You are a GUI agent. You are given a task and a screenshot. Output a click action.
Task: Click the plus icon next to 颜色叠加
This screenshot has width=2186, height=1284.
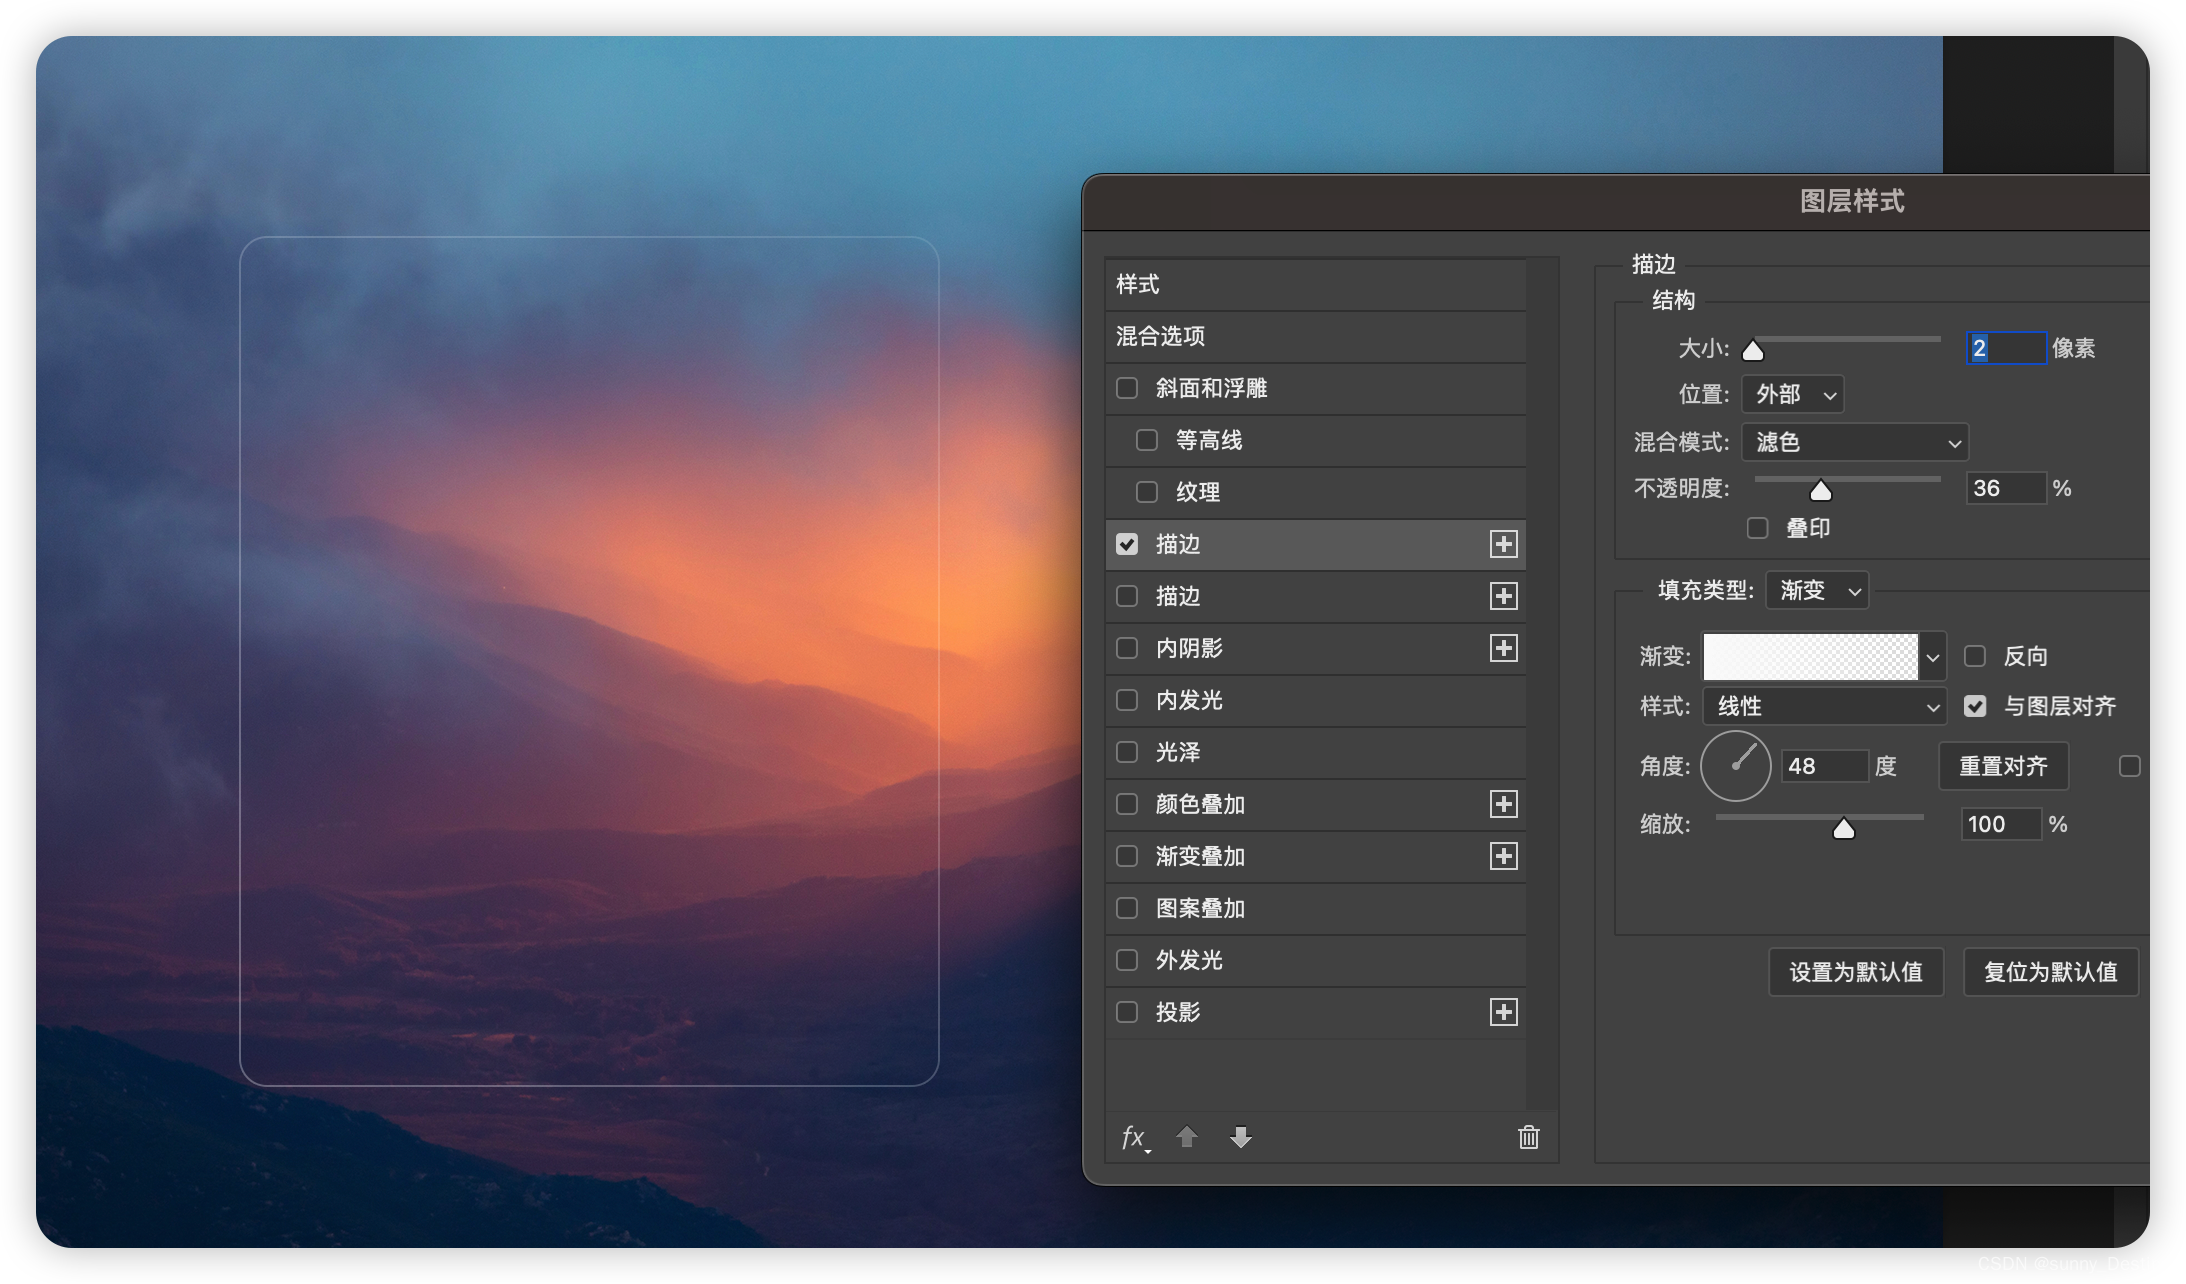[x=1503, y=804]
